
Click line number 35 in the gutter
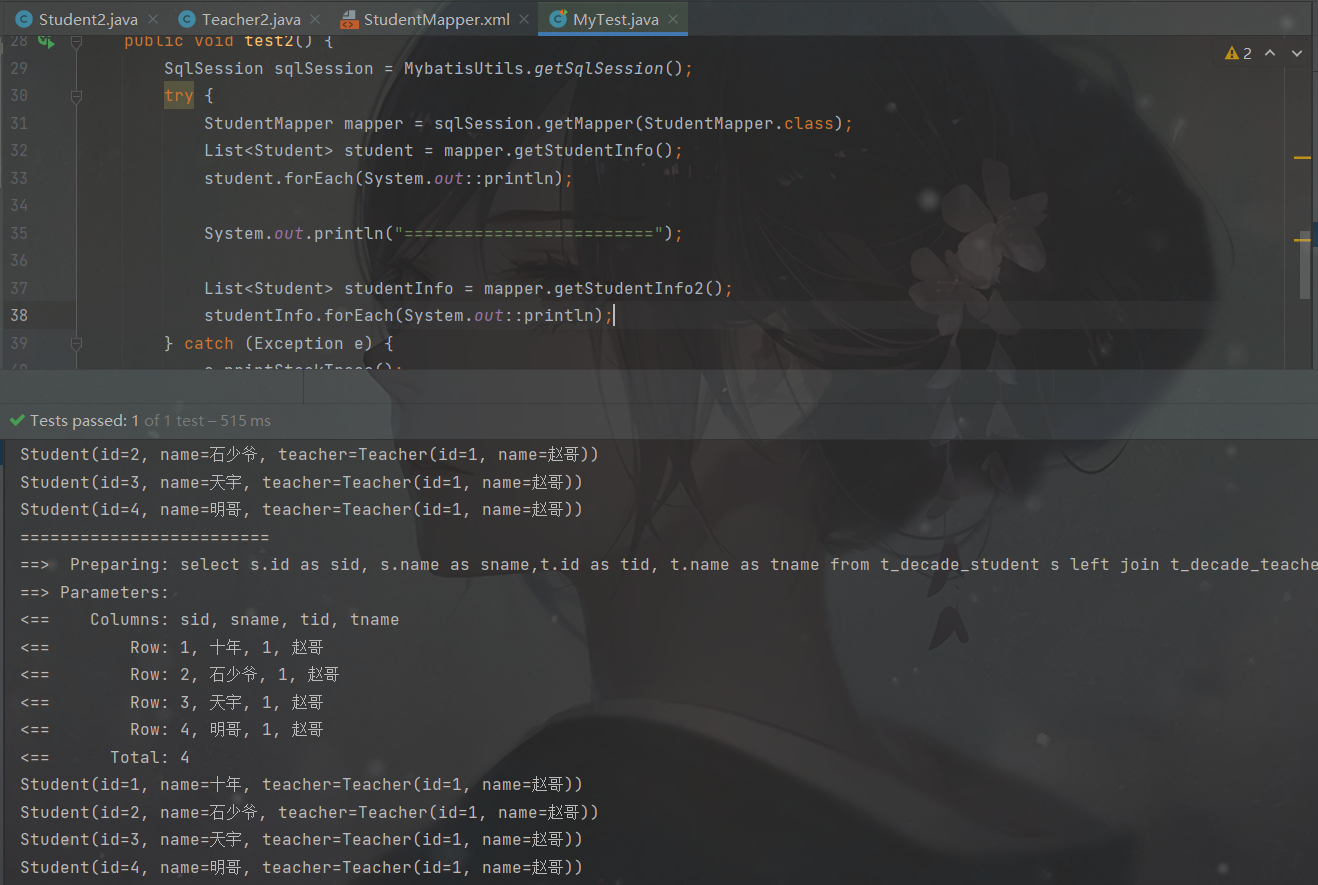tap(18, 233)
